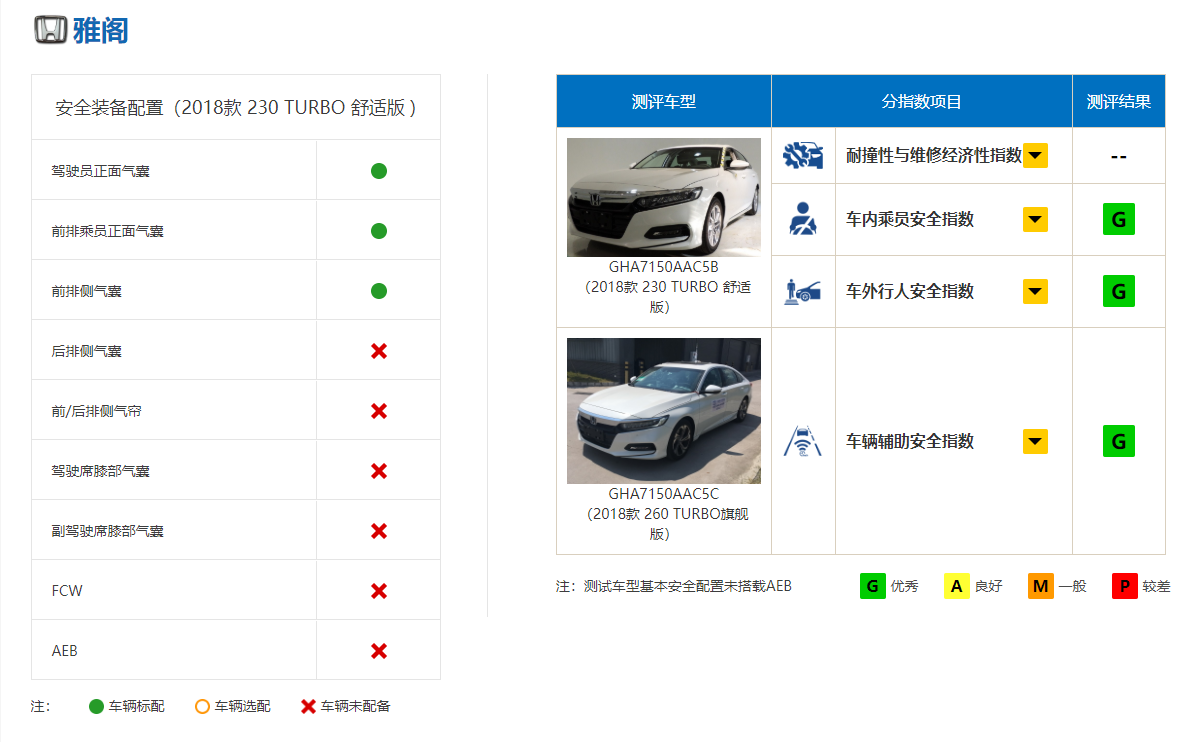Click the green dot for 驾驶员正面气囊
This screenshot has height=742, width=1199.
379,171
